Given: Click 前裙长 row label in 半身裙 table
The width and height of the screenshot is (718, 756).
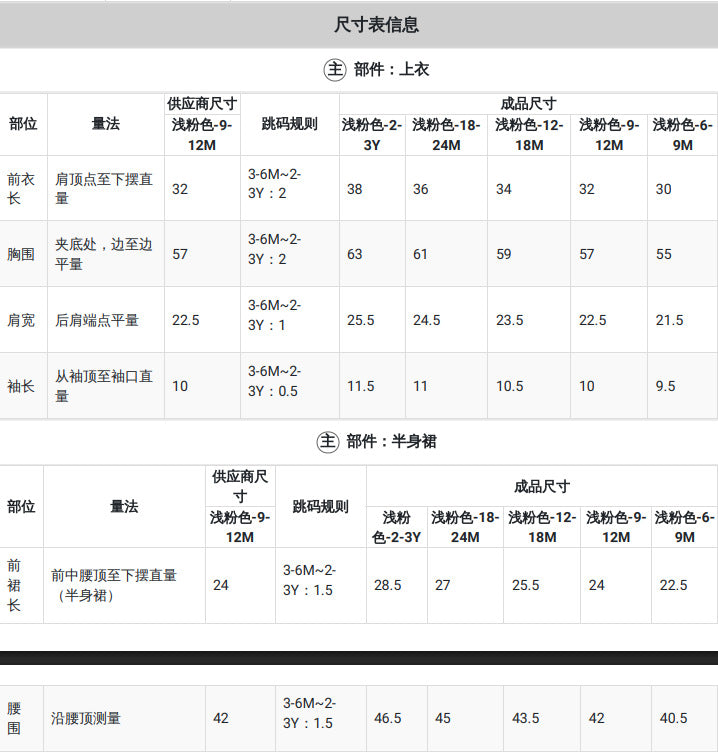Looking at the screenshot, I should pyautogui.click(x=14, y=585).
